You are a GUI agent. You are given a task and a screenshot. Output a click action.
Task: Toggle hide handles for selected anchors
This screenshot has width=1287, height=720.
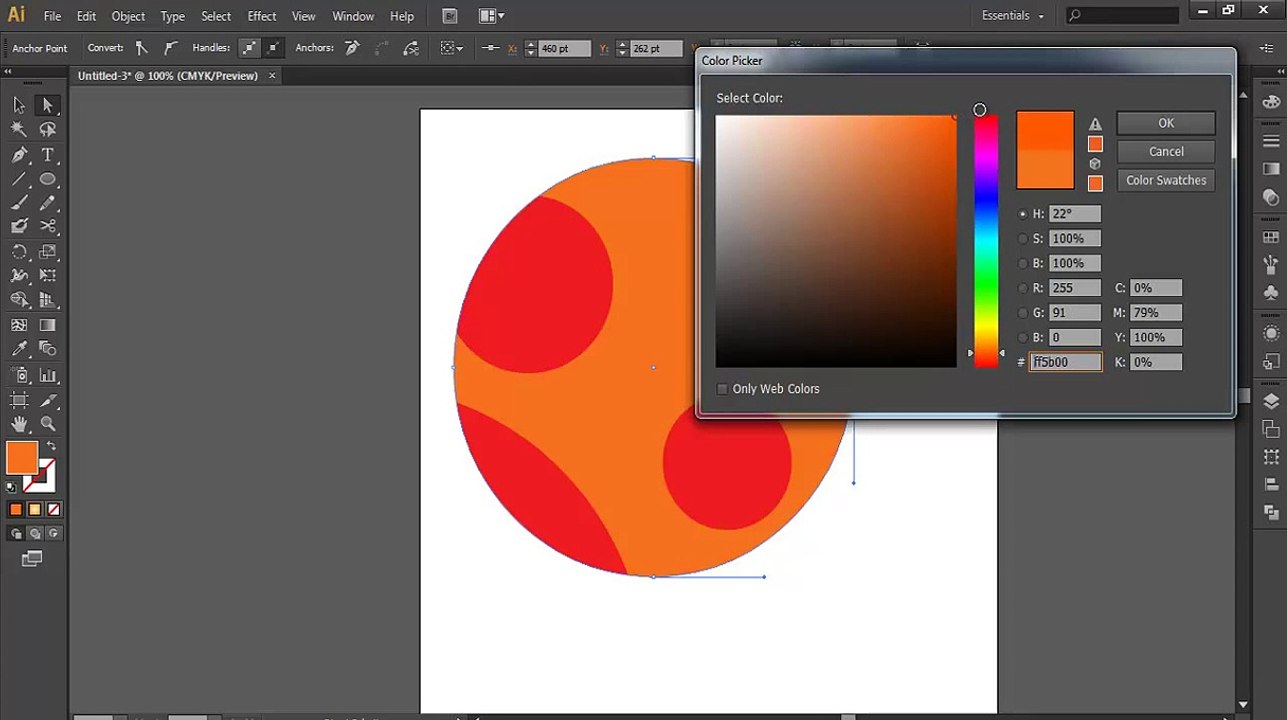273,48
